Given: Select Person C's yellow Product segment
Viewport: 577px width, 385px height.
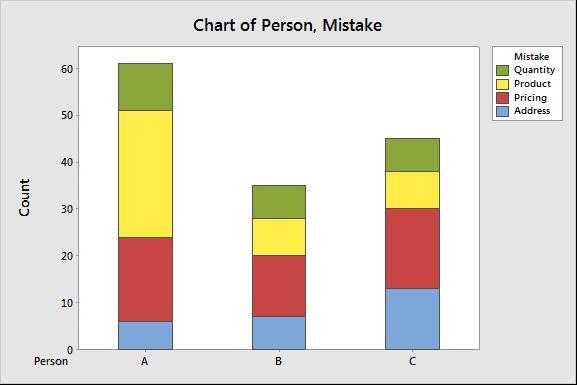Looking at the screenshot, I should tap(413, 190).
